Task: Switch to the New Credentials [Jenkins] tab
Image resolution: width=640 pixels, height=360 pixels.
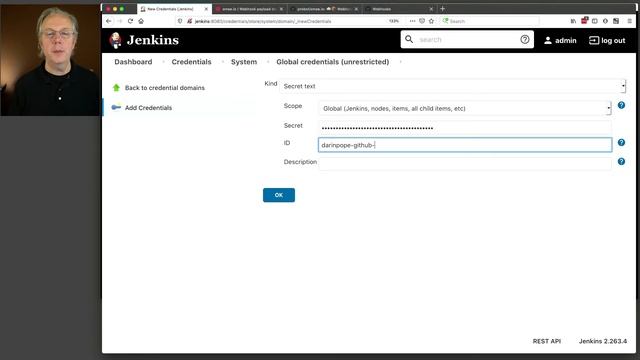Action: [174, 9]
